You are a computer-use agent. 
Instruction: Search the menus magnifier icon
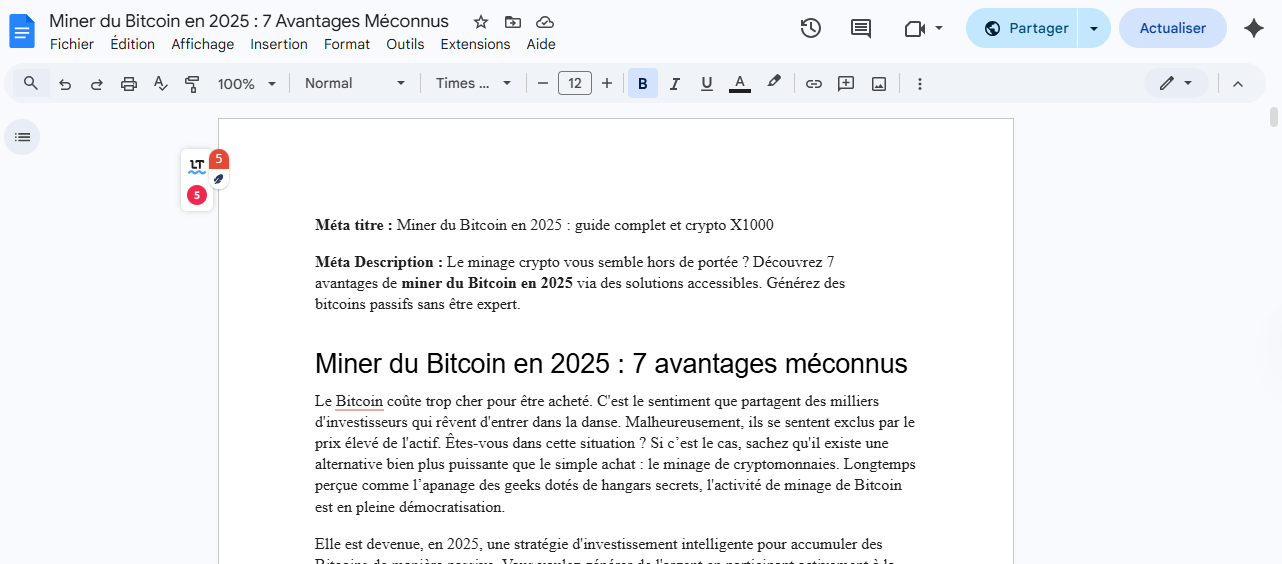pyautogui.click(x=31, y=83)
